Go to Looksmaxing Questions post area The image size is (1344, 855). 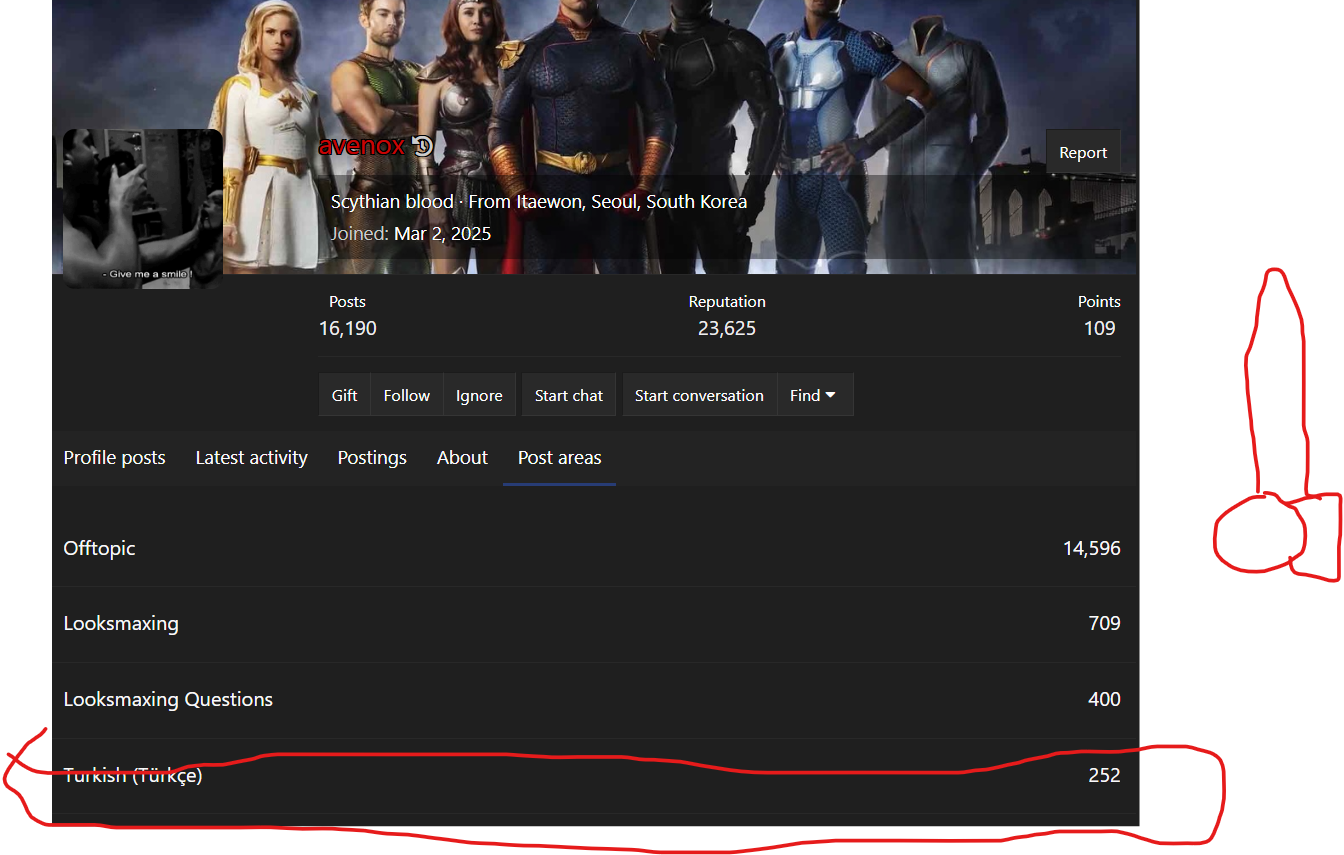tap(596, 700)
